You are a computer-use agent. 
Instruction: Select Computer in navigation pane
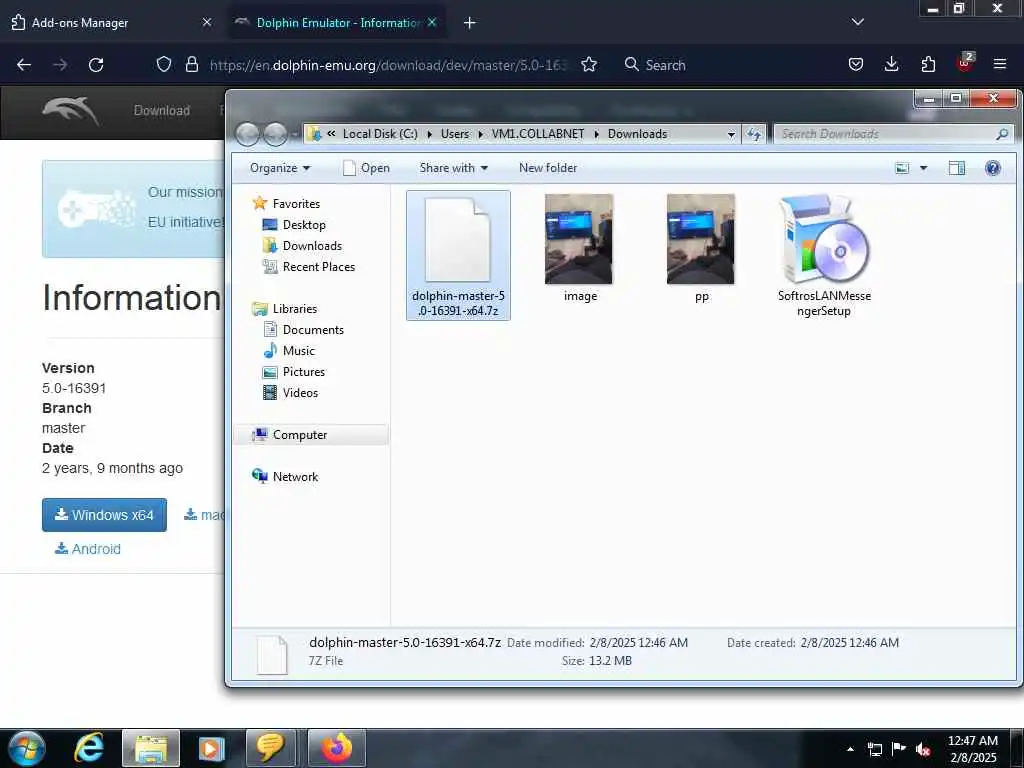point(300,435)
